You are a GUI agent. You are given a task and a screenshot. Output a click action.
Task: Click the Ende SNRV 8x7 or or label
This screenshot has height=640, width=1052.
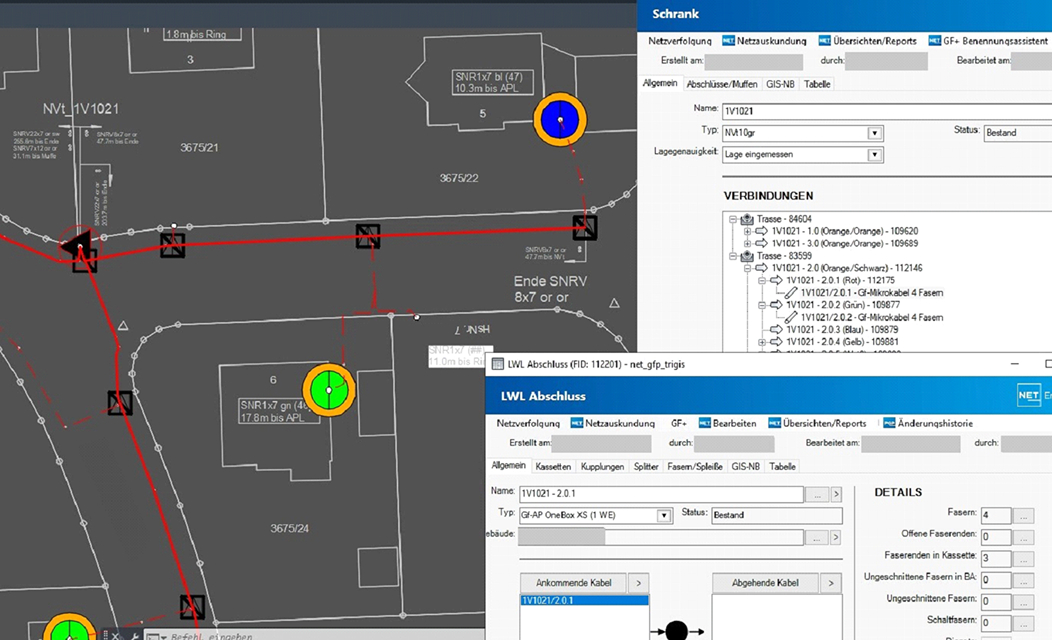(x=550, y=289)
